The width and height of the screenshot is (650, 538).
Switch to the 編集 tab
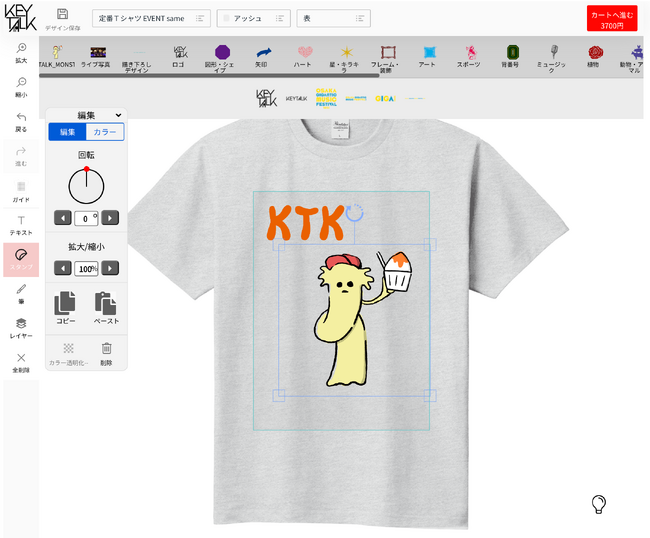pos(67,132)
